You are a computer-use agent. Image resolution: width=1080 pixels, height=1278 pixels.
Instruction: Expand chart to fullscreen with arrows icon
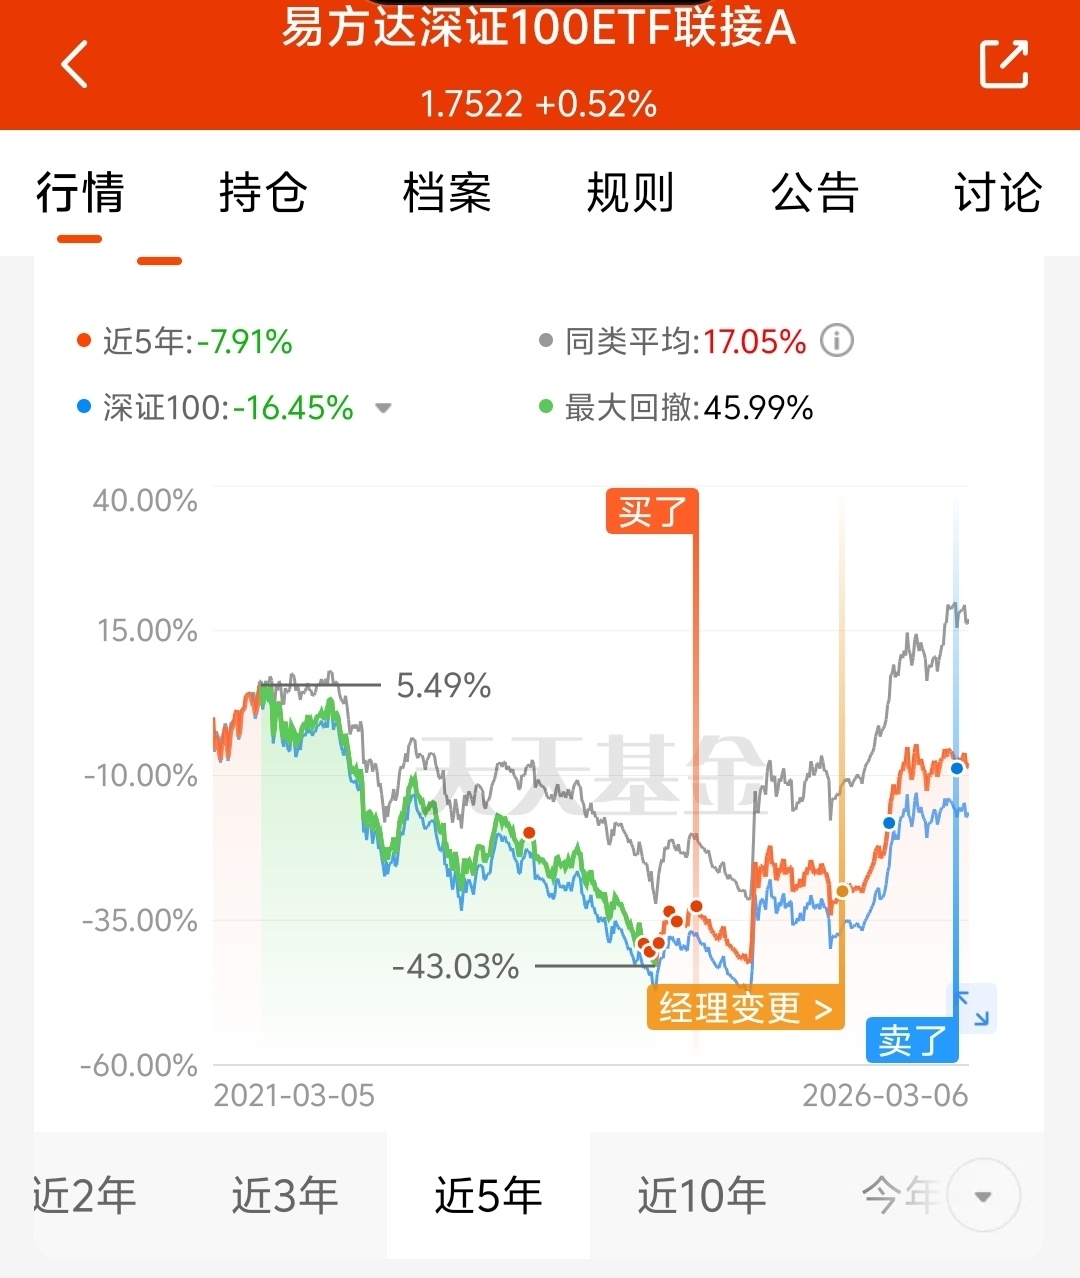point(971,1007)
